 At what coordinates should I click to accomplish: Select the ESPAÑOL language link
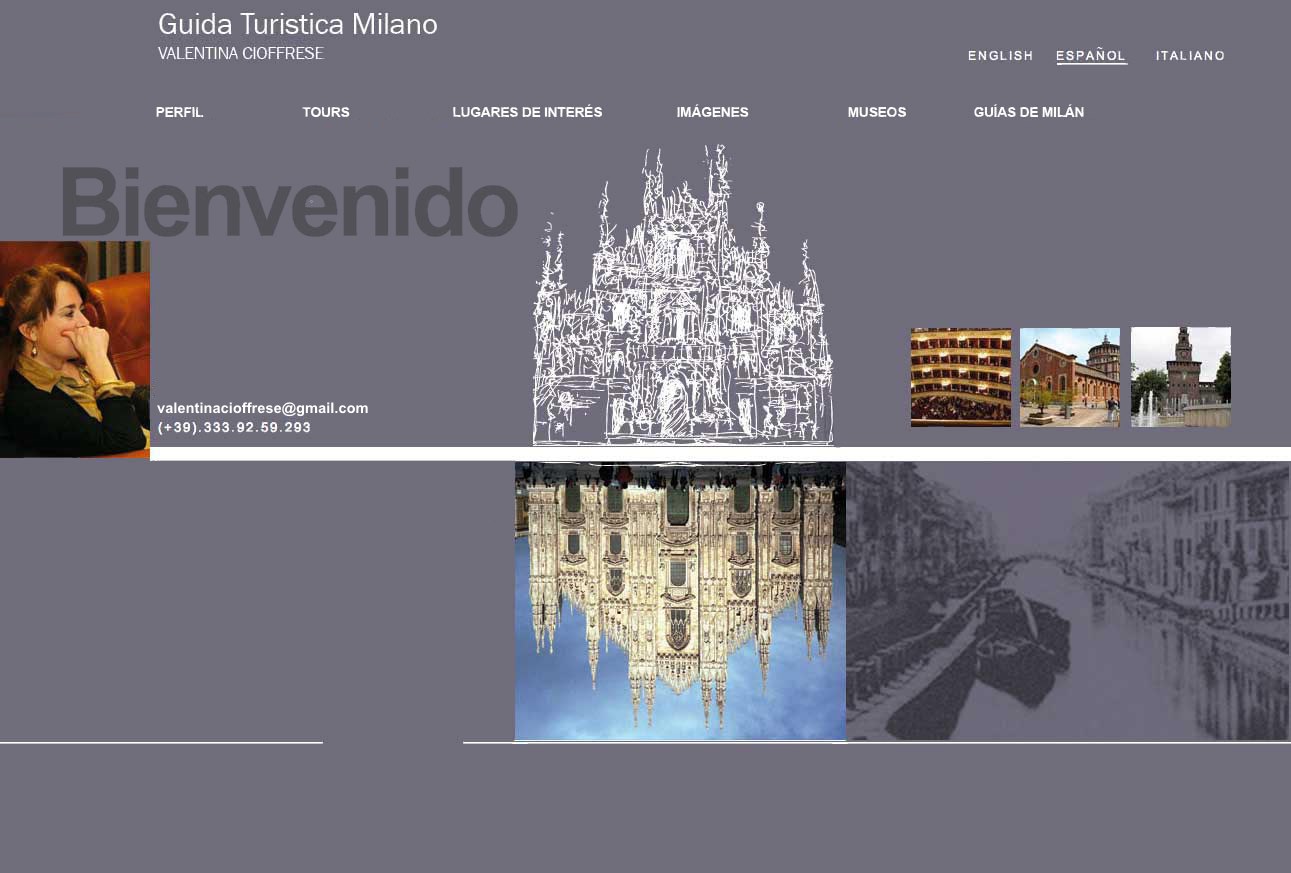1091,56
